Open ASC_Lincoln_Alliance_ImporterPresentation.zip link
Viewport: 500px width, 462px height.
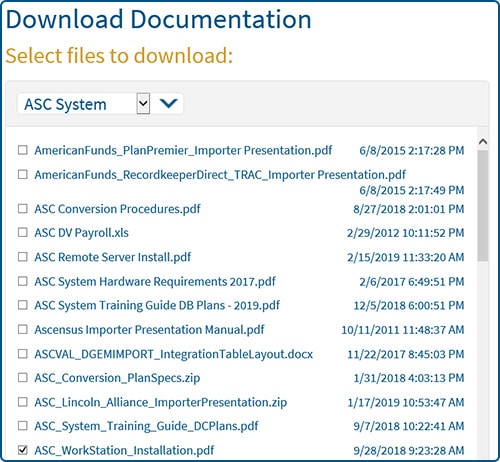coord(161,402)
